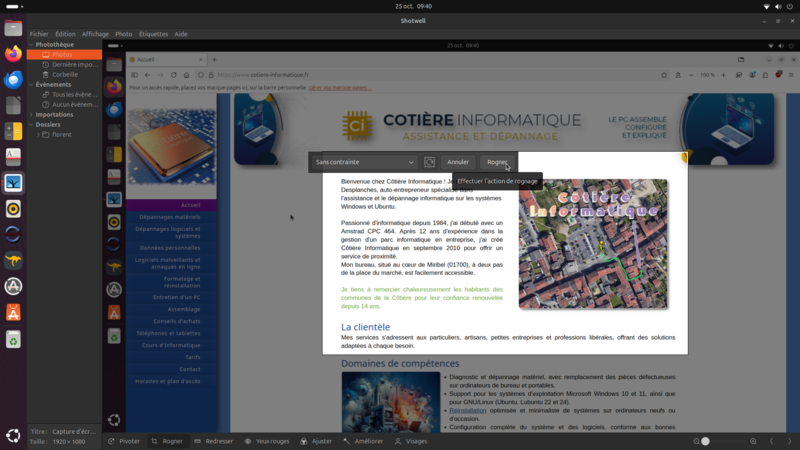Toggle the Yeux rouges red-eye tool
Viewport: 800px width, 450px height.
267,441
